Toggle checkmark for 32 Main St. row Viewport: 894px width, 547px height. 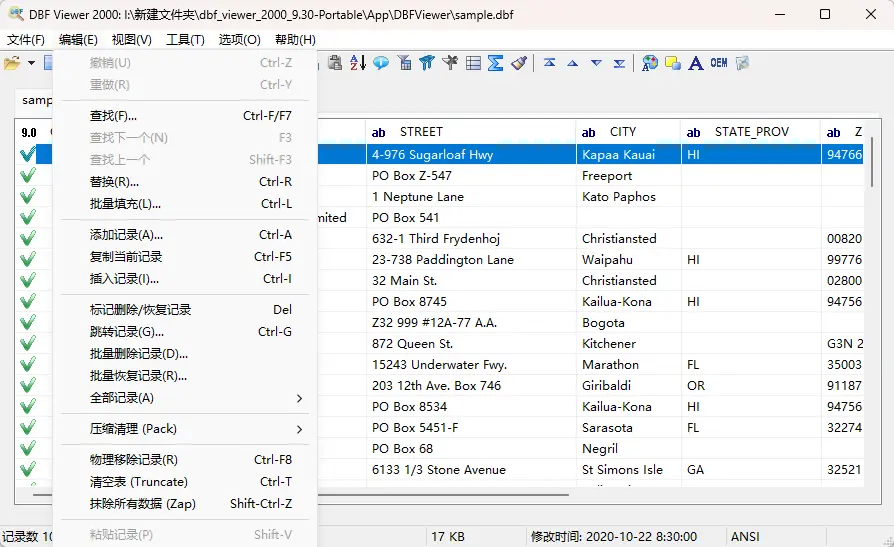pos(27,281)
